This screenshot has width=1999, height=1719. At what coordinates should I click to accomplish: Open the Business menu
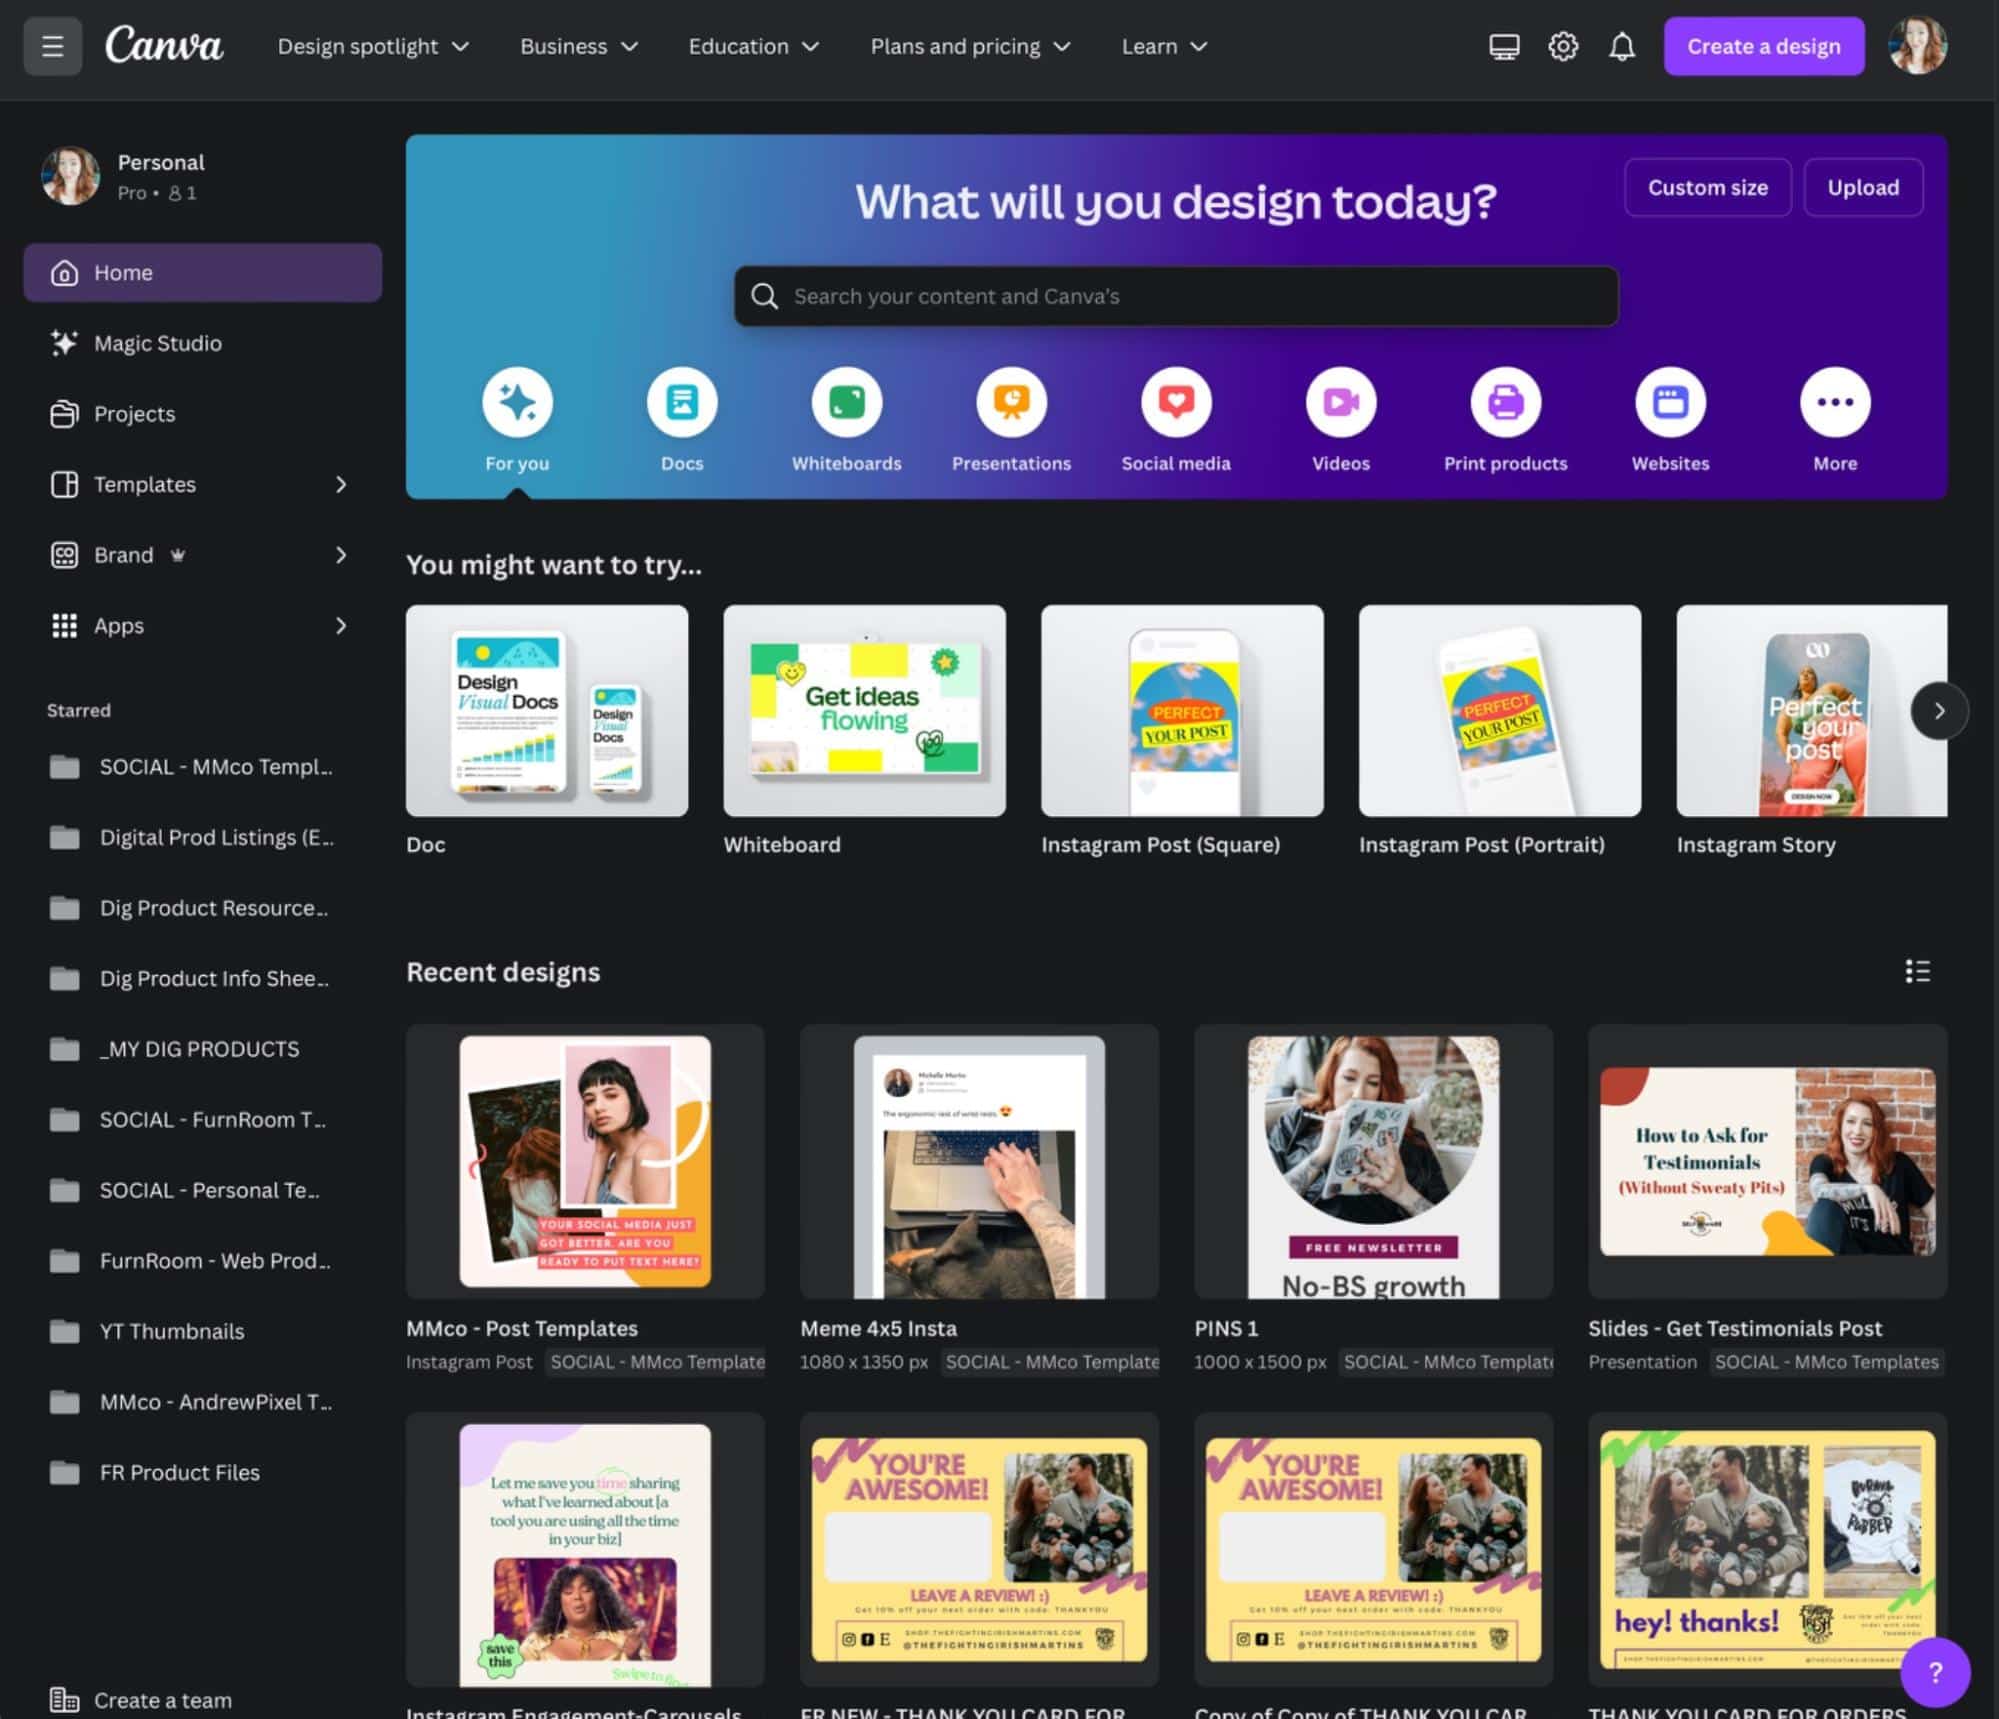point(578,46)
